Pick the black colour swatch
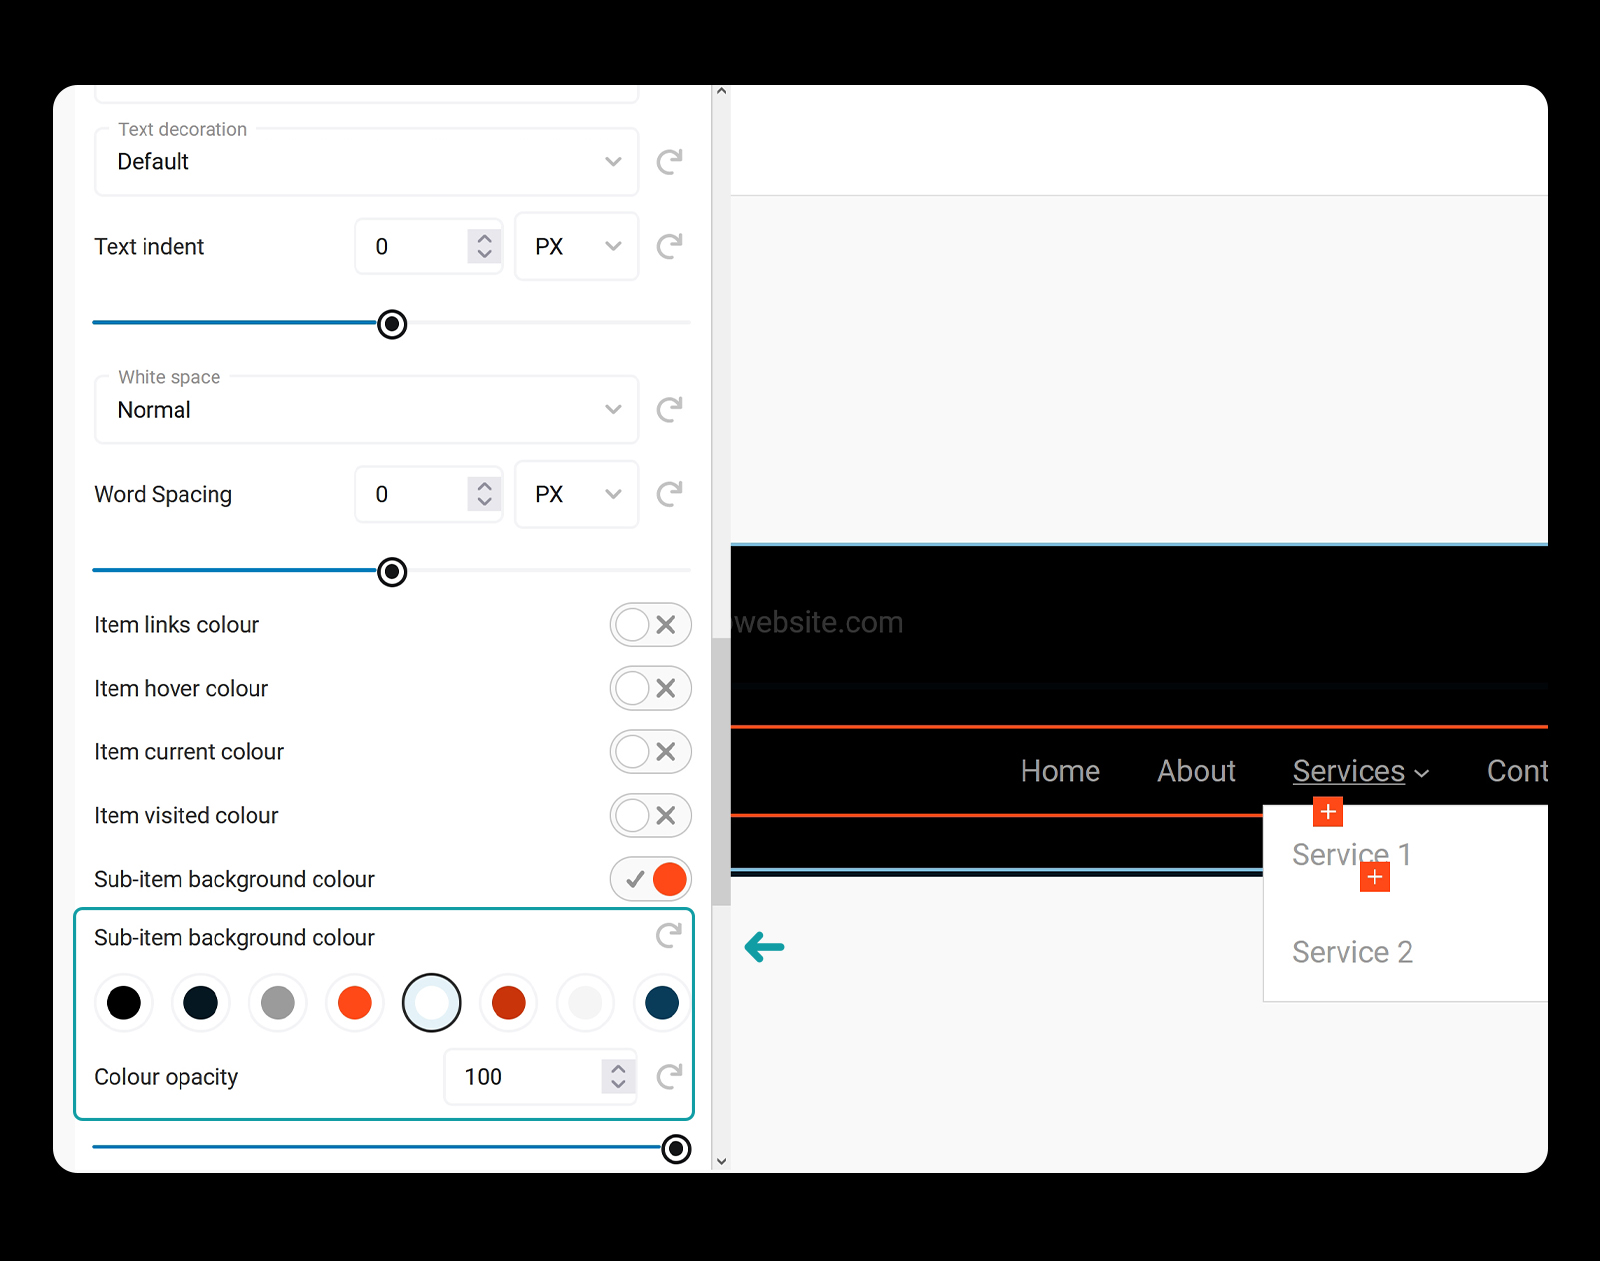This screenshot has width=1600, height=1261. pos(124,1002)
